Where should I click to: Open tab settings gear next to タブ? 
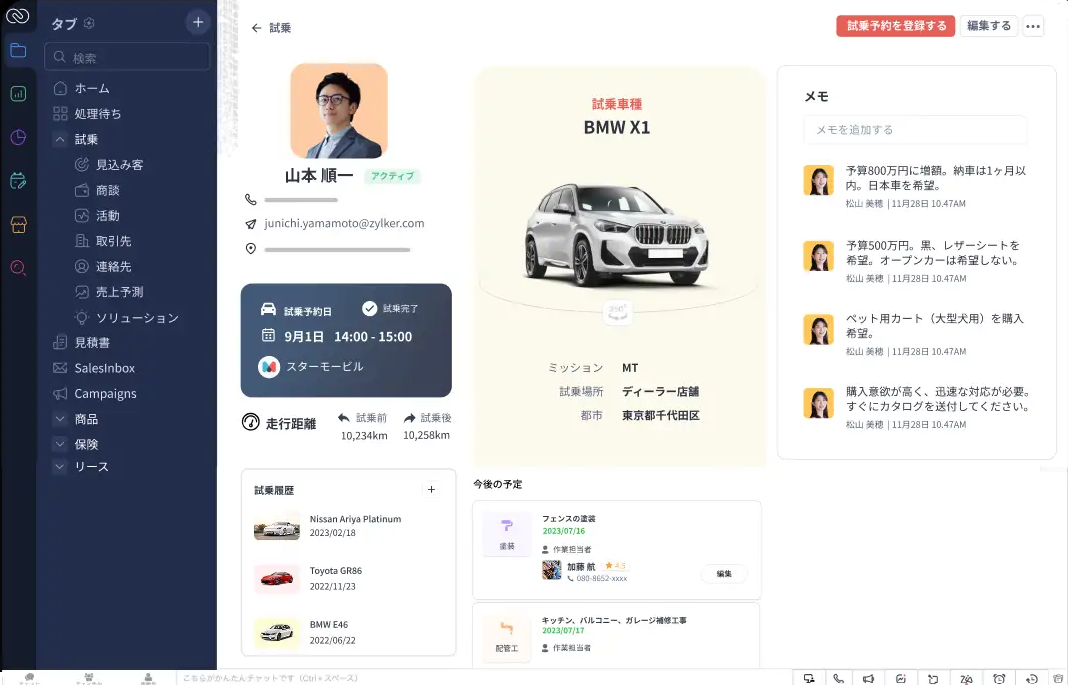(x=89, y=23)
